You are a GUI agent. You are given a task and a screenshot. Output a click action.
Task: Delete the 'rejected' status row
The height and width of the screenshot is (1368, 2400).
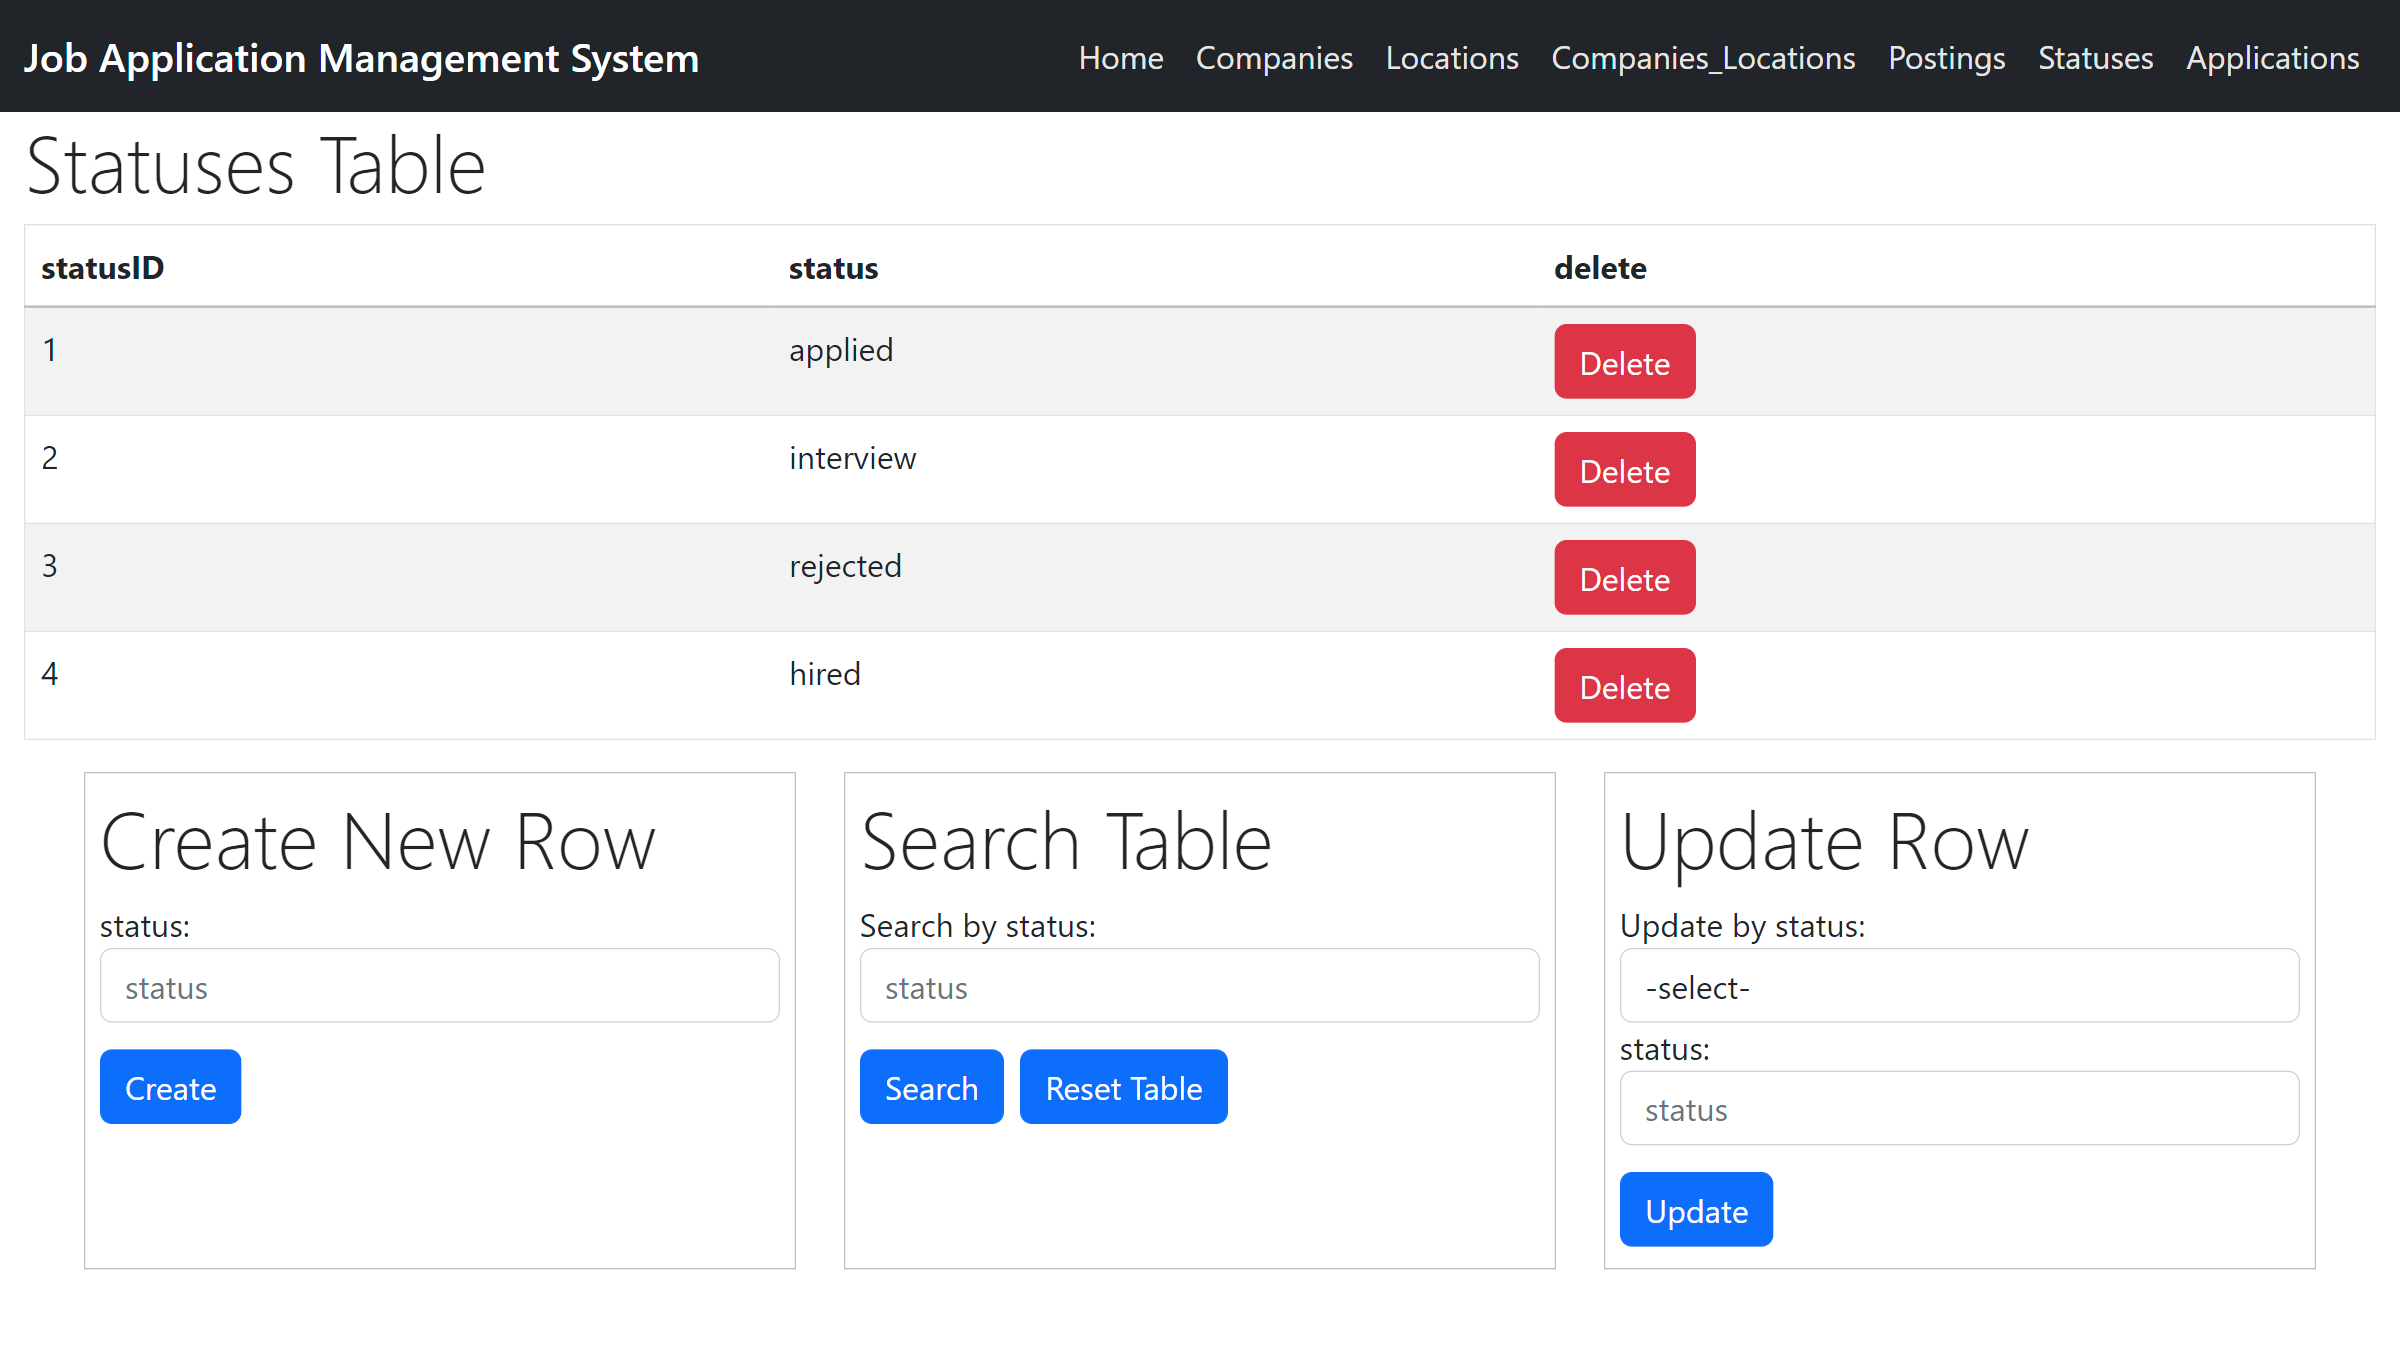pos(1624,577)
